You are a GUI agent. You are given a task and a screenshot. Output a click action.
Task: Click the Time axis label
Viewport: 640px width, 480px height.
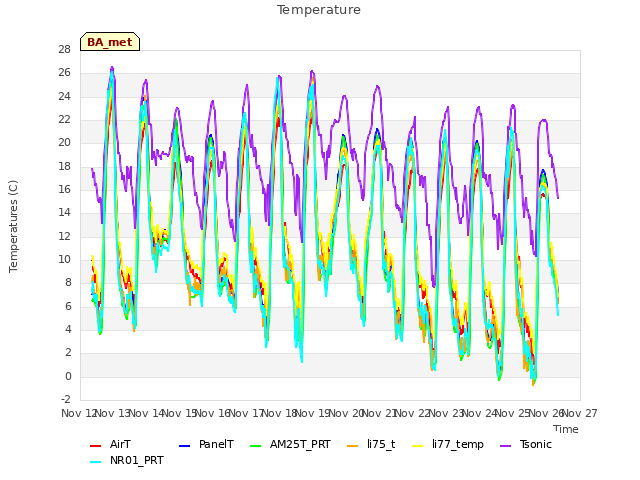(566, 429)
